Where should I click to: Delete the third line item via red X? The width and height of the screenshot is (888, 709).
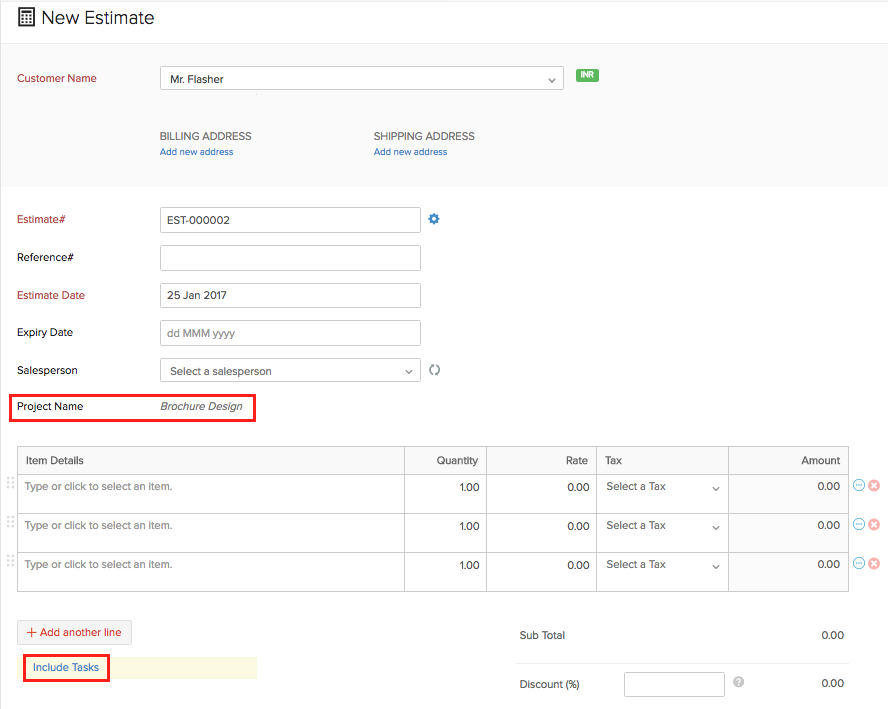click(x=875, y=563)
